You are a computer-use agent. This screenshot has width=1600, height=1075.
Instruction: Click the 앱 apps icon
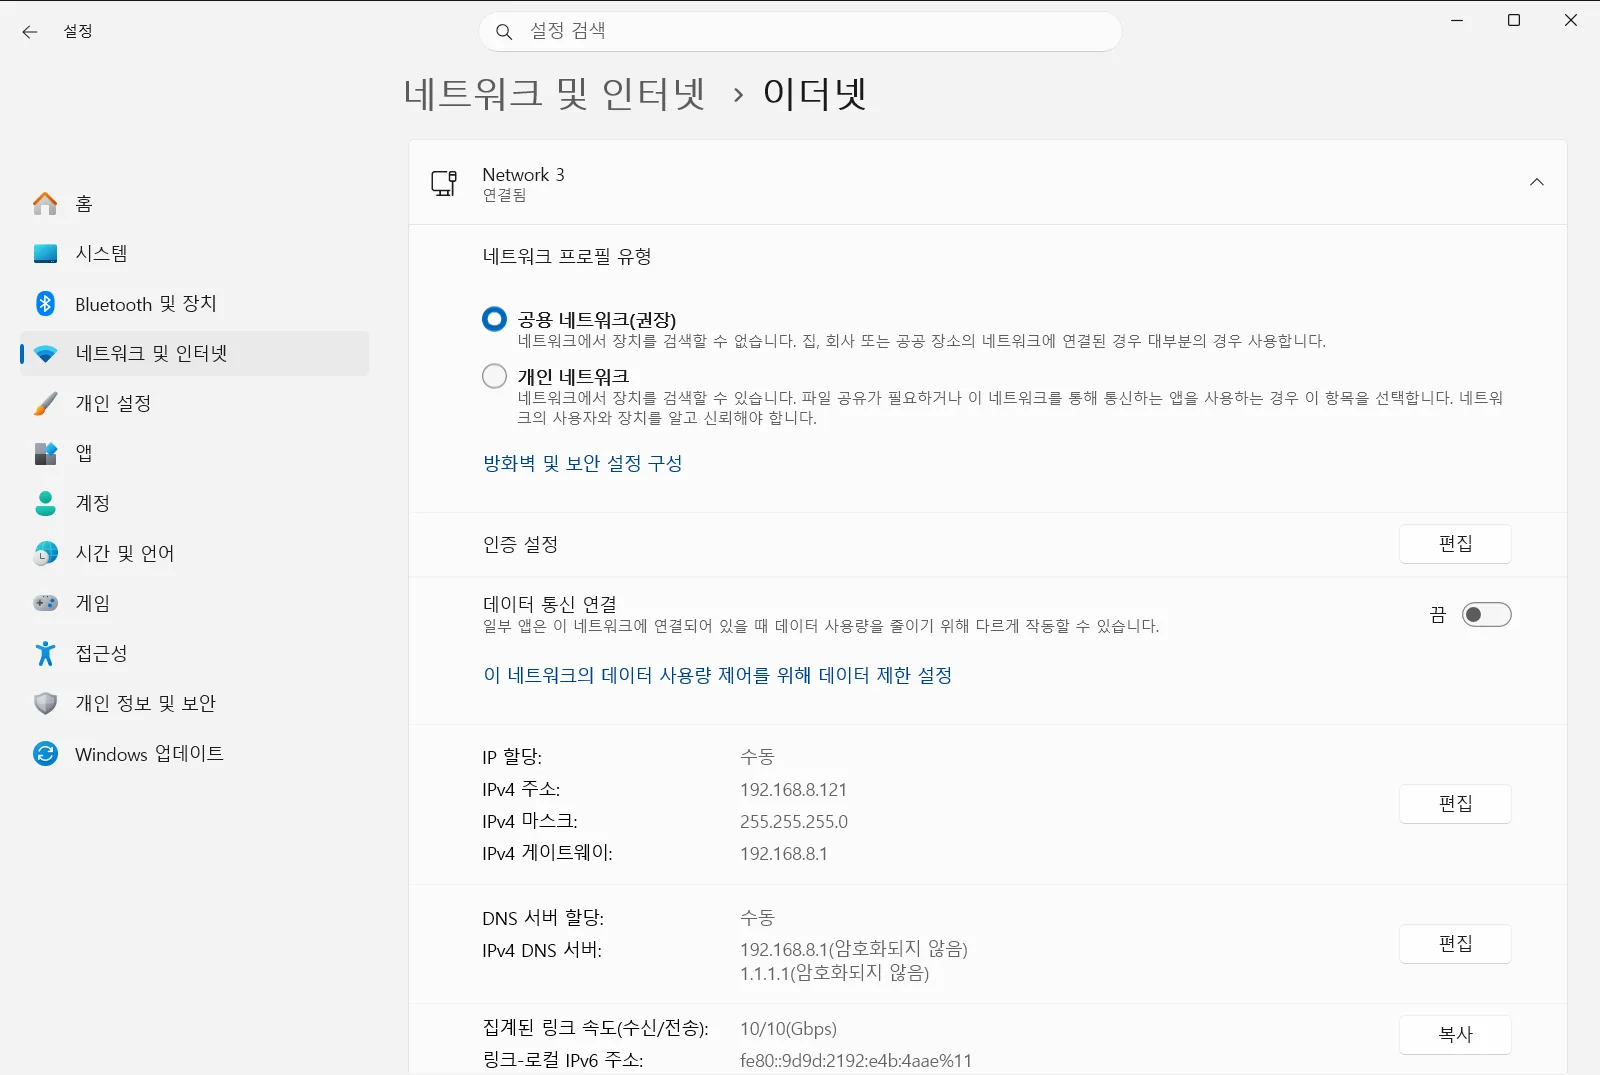tap(45, 454)
